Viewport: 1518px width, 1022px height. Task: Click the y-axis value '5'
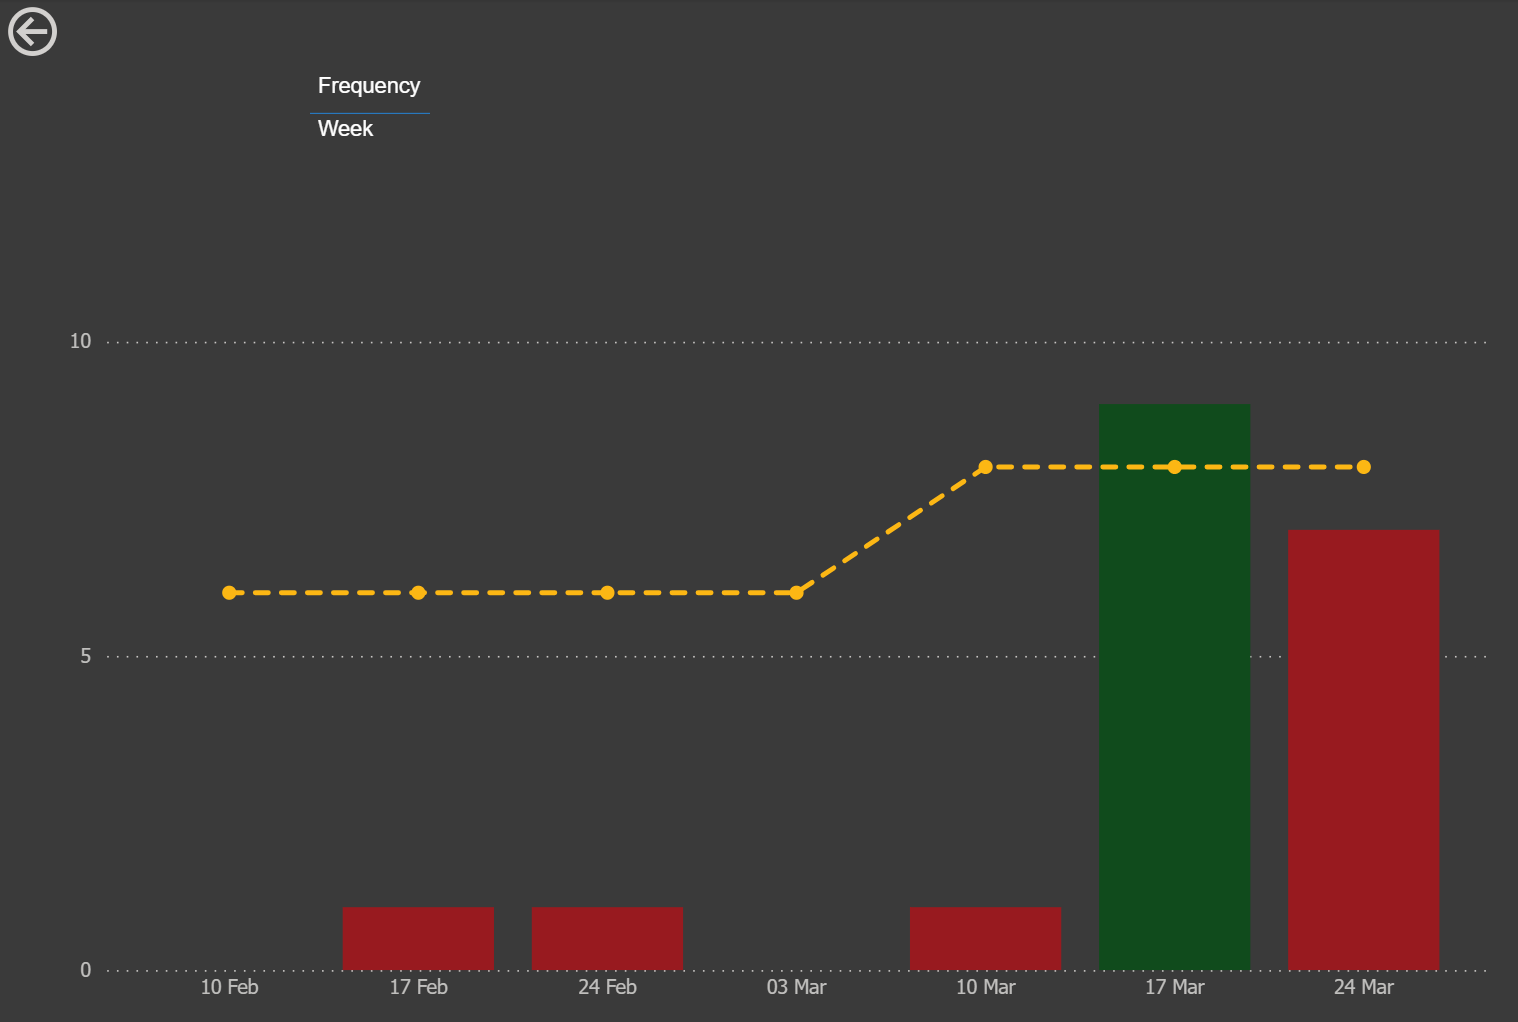point(86,656)
